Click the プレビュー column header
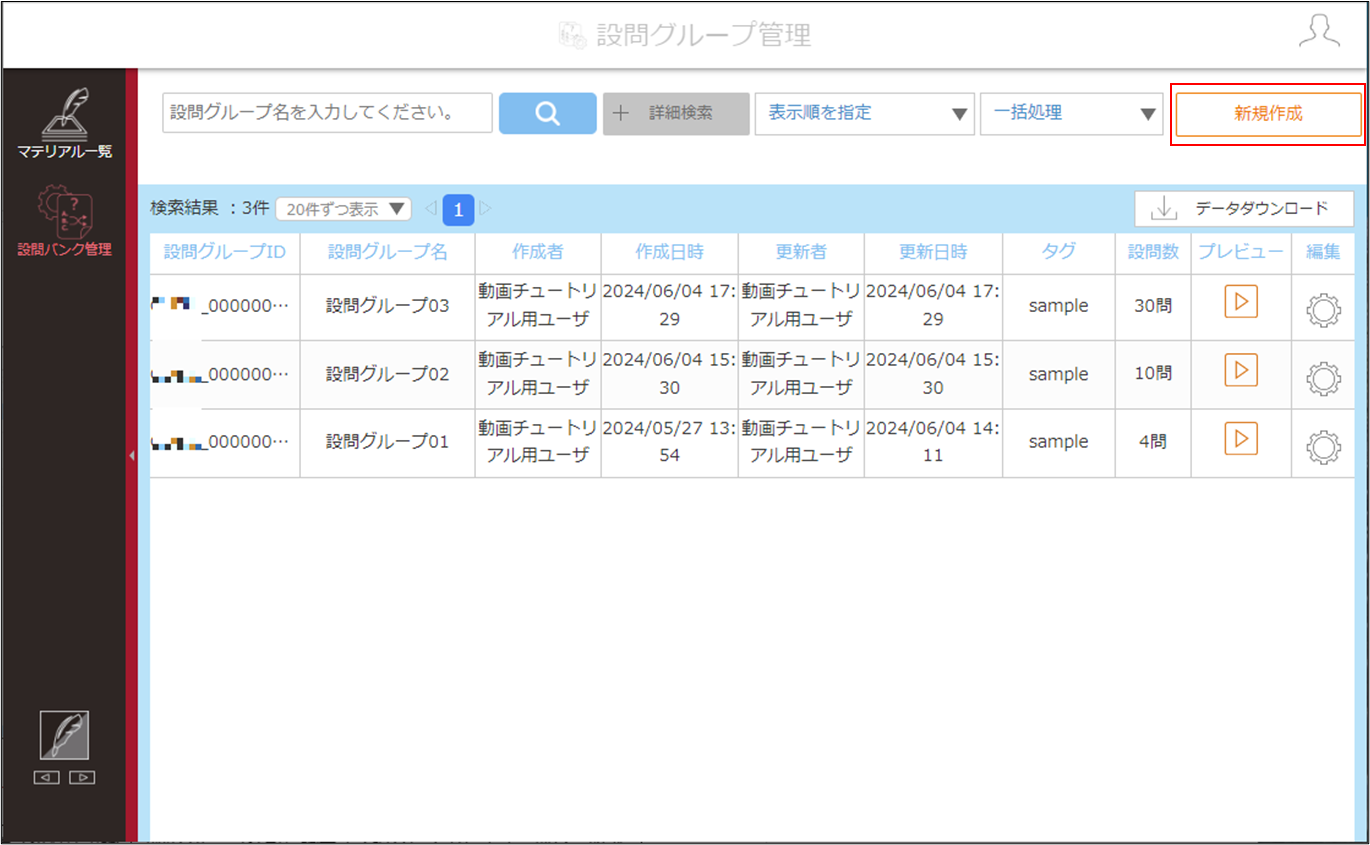Image resolution: width=1370 pixels, height=845 pixels. (x=1241, y=252)
